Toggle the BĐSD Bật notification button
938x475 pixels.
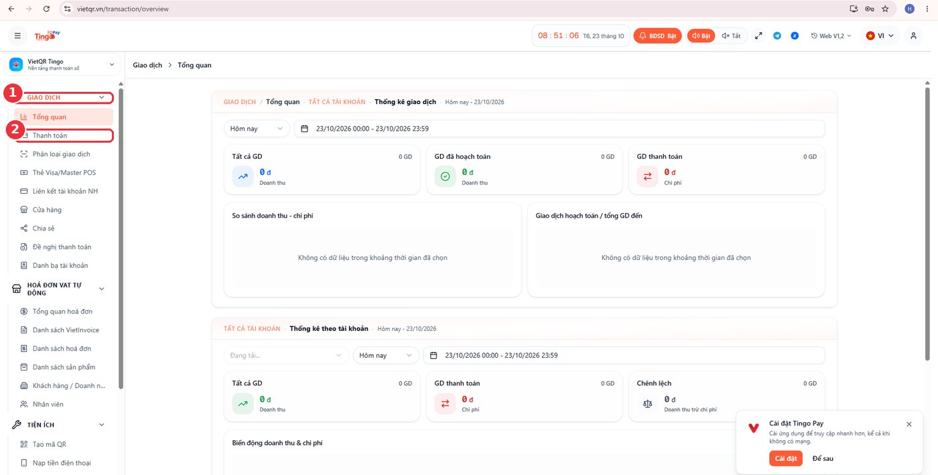coord(657,36)
